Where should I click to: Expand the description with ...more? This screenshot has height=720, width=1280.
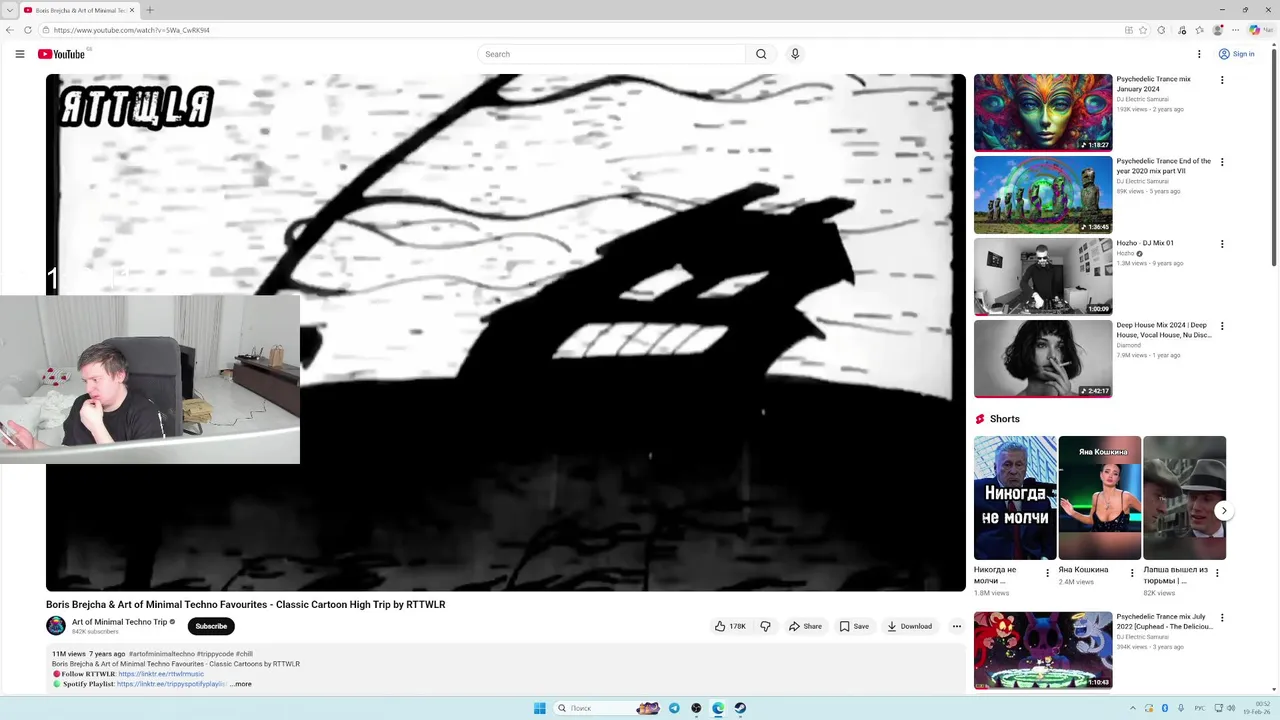tap(241, 684)
